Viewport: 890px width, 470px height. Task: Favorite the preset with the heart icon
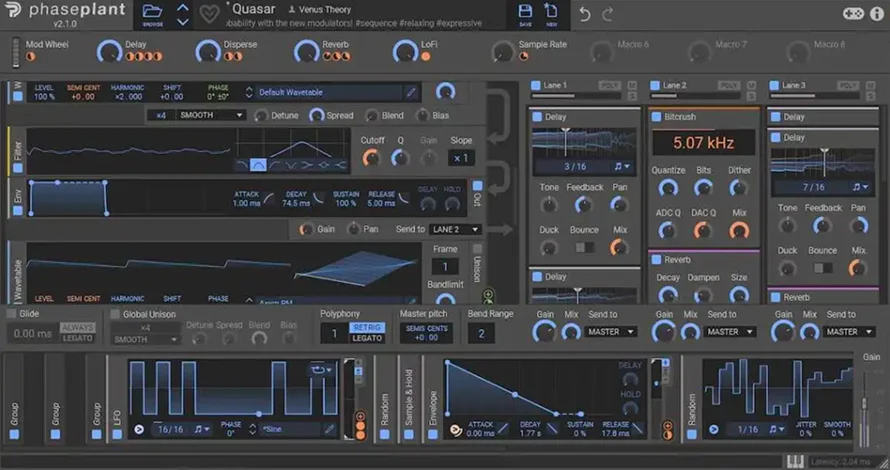209,14
